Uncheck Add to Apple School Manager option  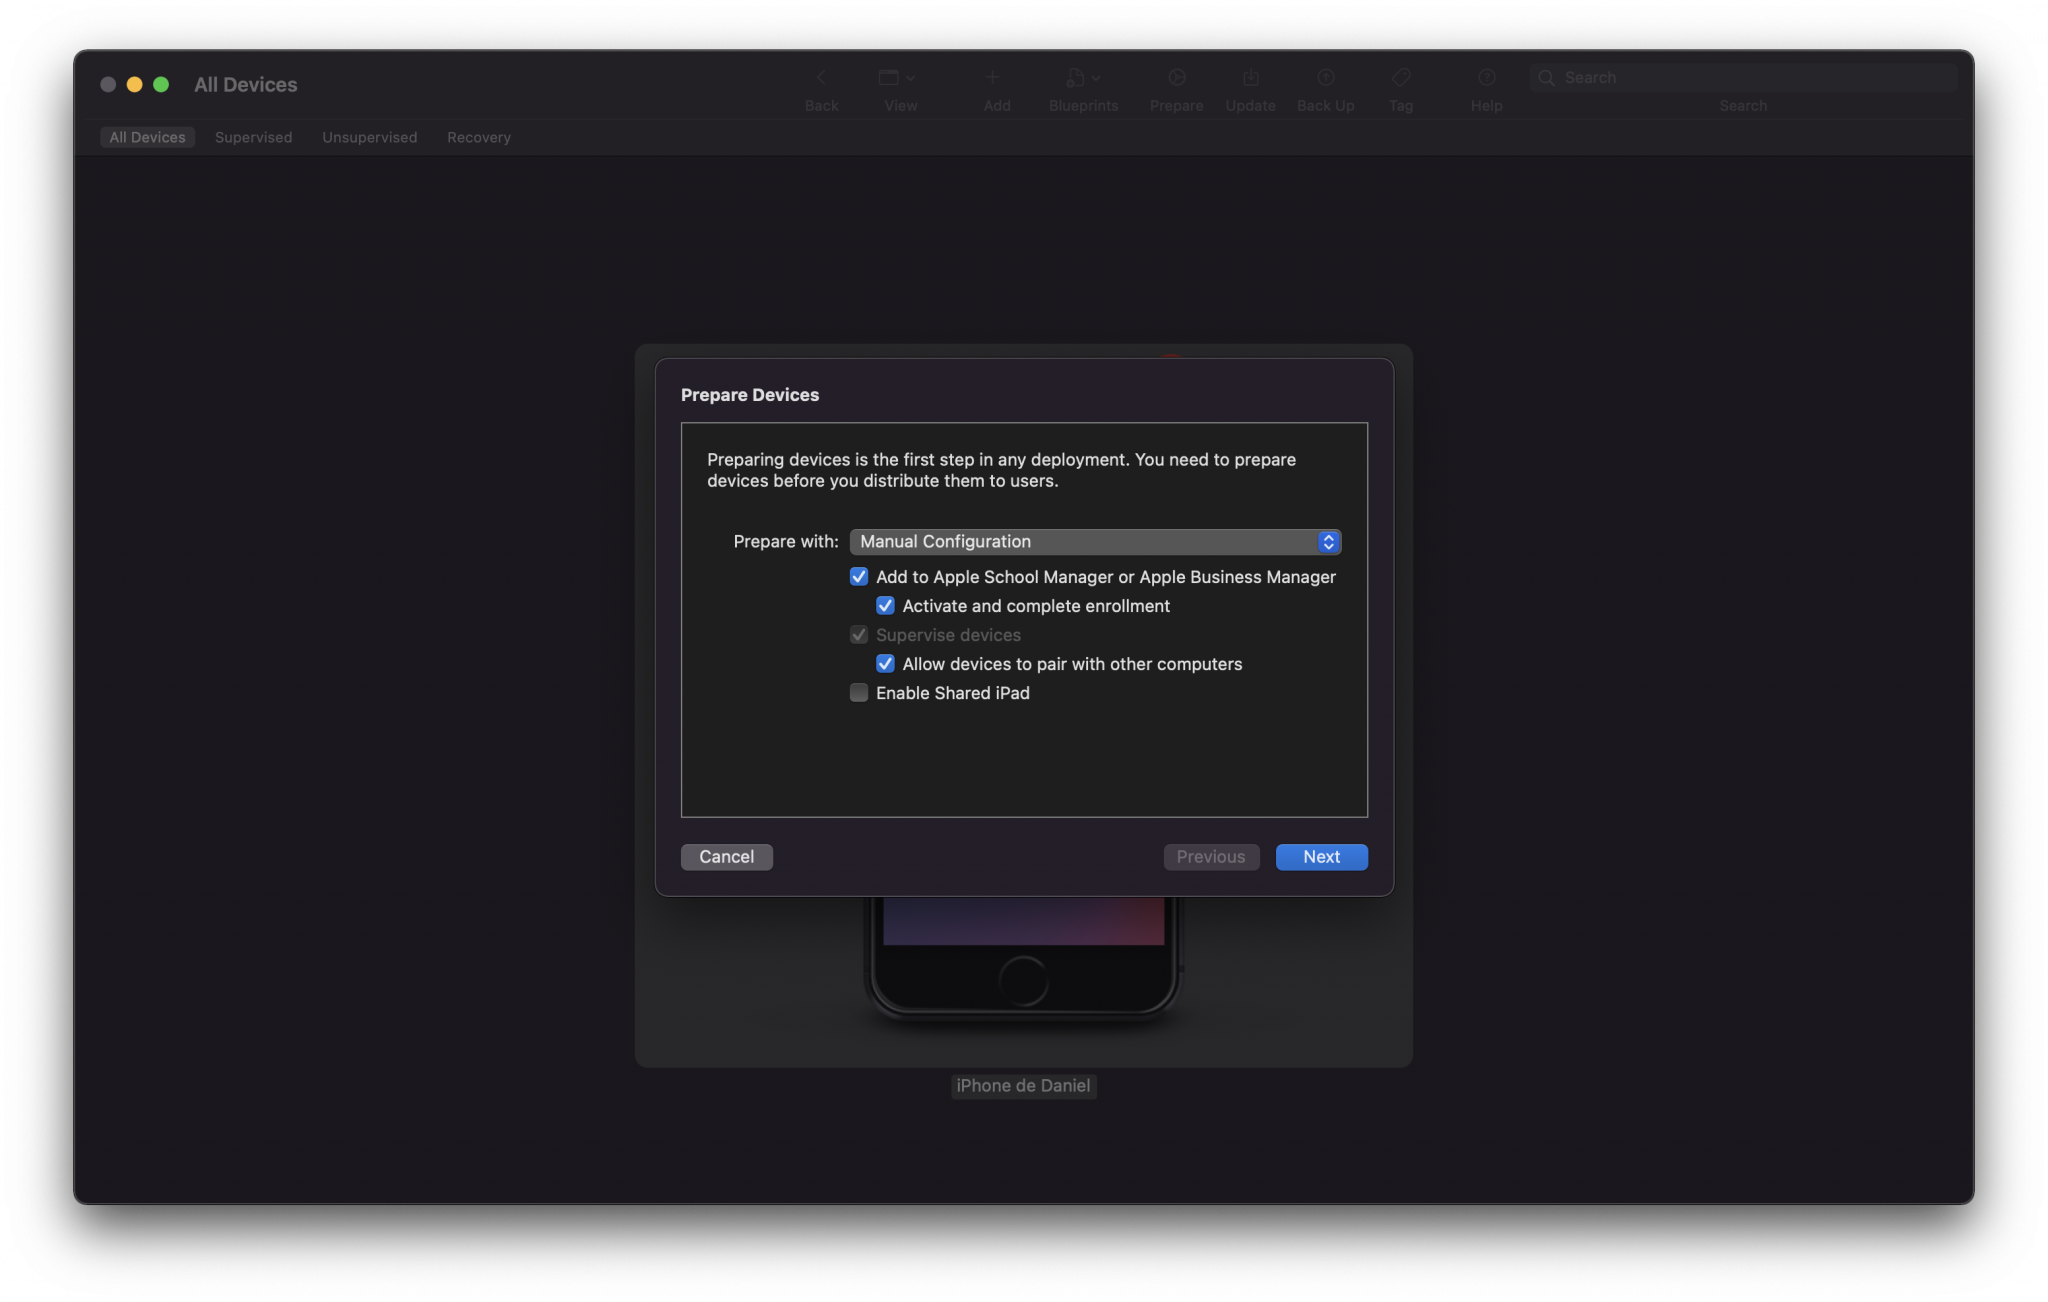[859, 577]
